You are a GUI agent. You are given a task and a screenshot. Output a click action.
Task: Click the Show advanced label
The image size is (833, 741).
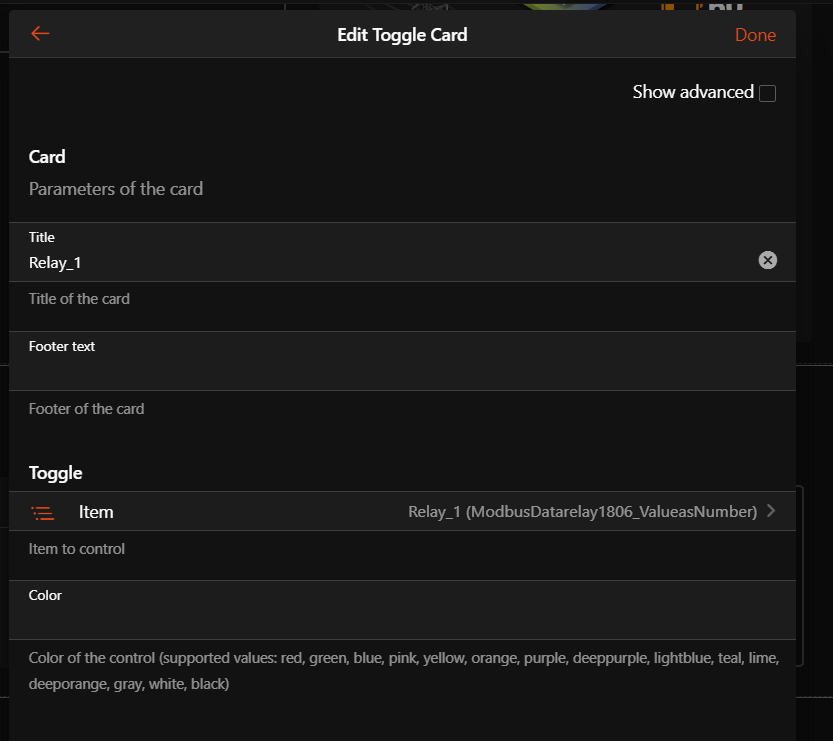pos(692,92)
